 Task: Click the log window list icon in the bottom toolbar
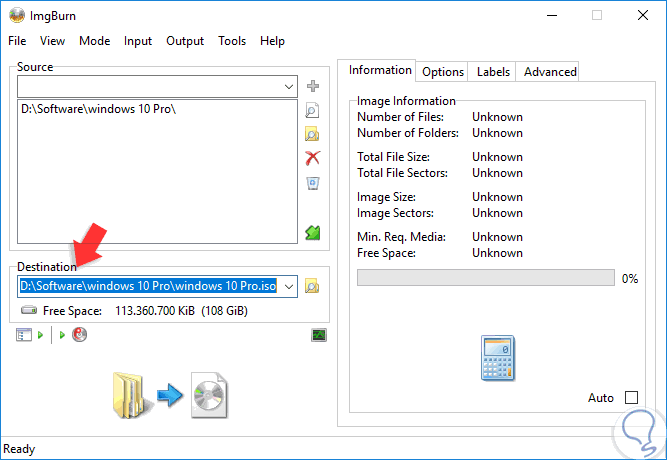(x=24, y=335)
